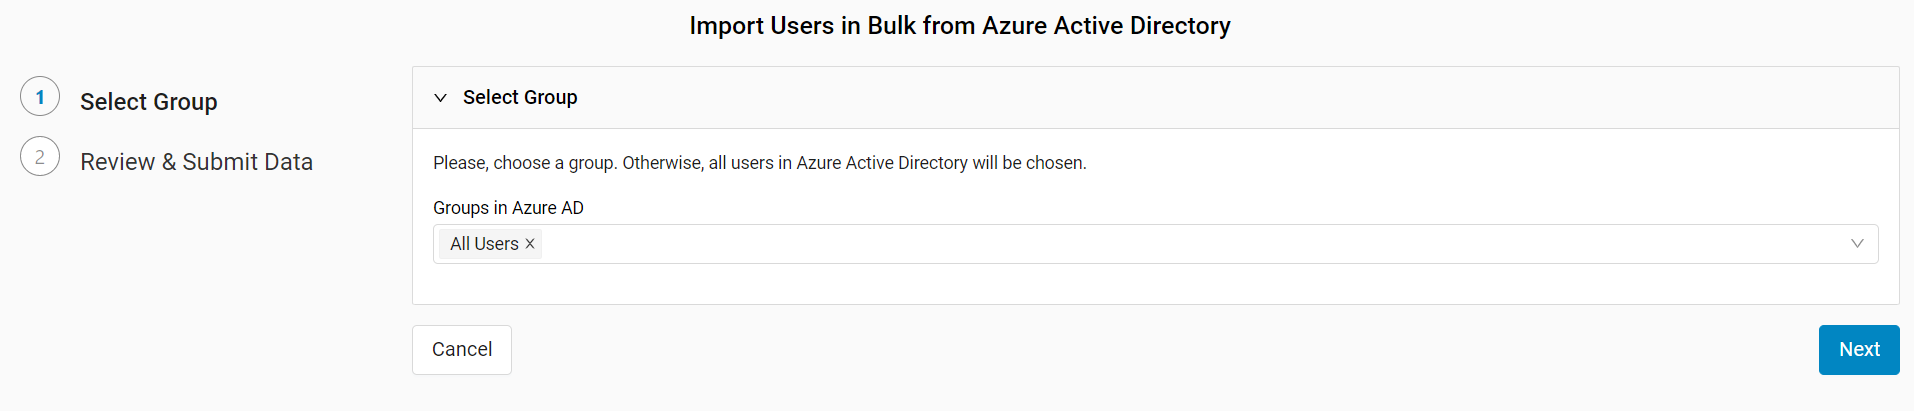Open the Groups in Azure AD dropdown arrow

(1857, 244)
